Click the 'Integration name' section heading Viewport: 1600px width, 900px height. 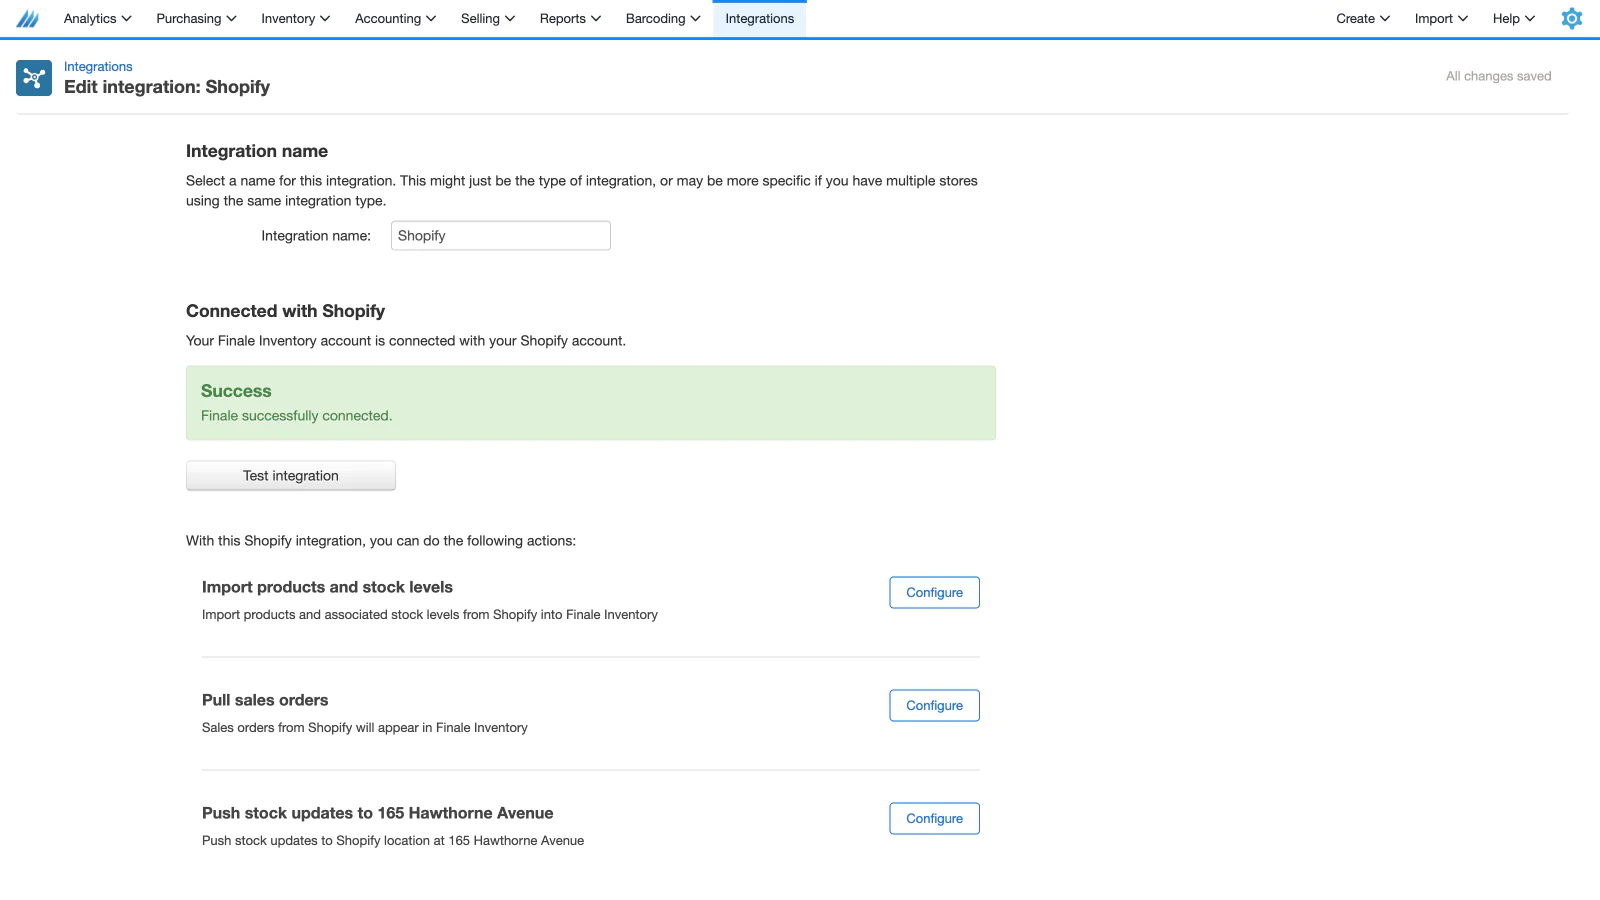257,151
